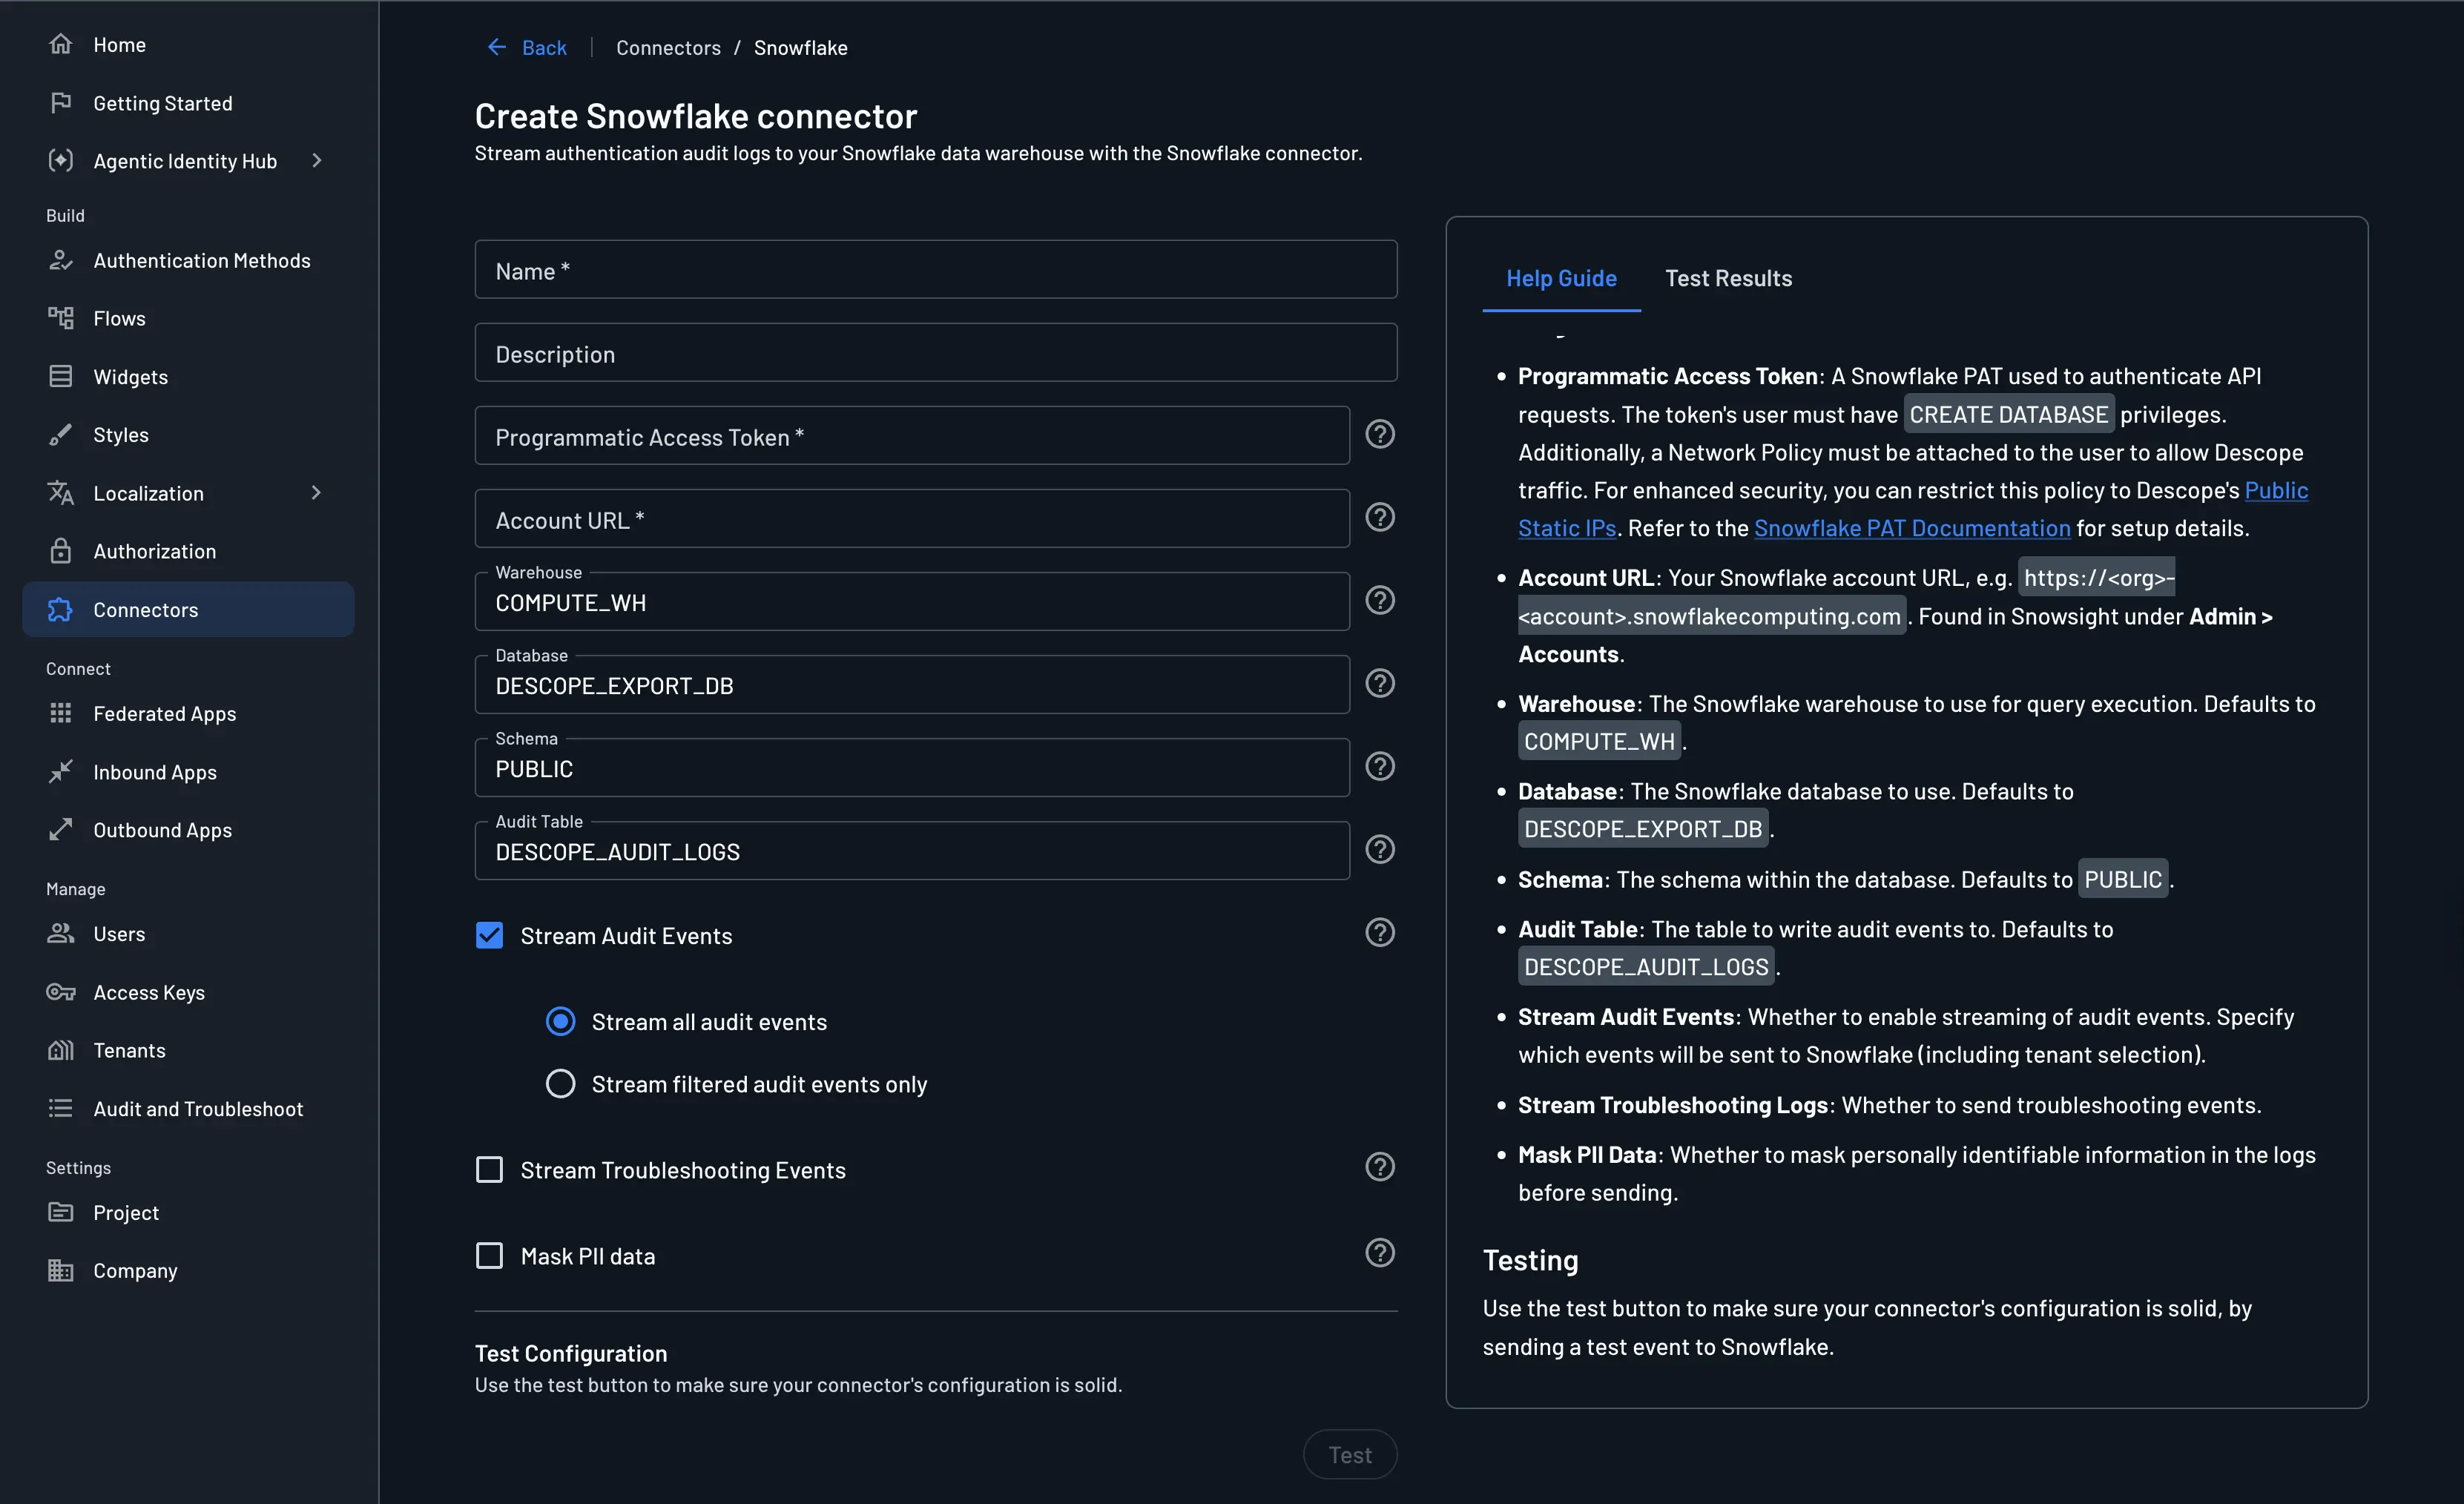Expand the Localization submenu arrow
The image size is (2464, 1504).
coord(317,493)
